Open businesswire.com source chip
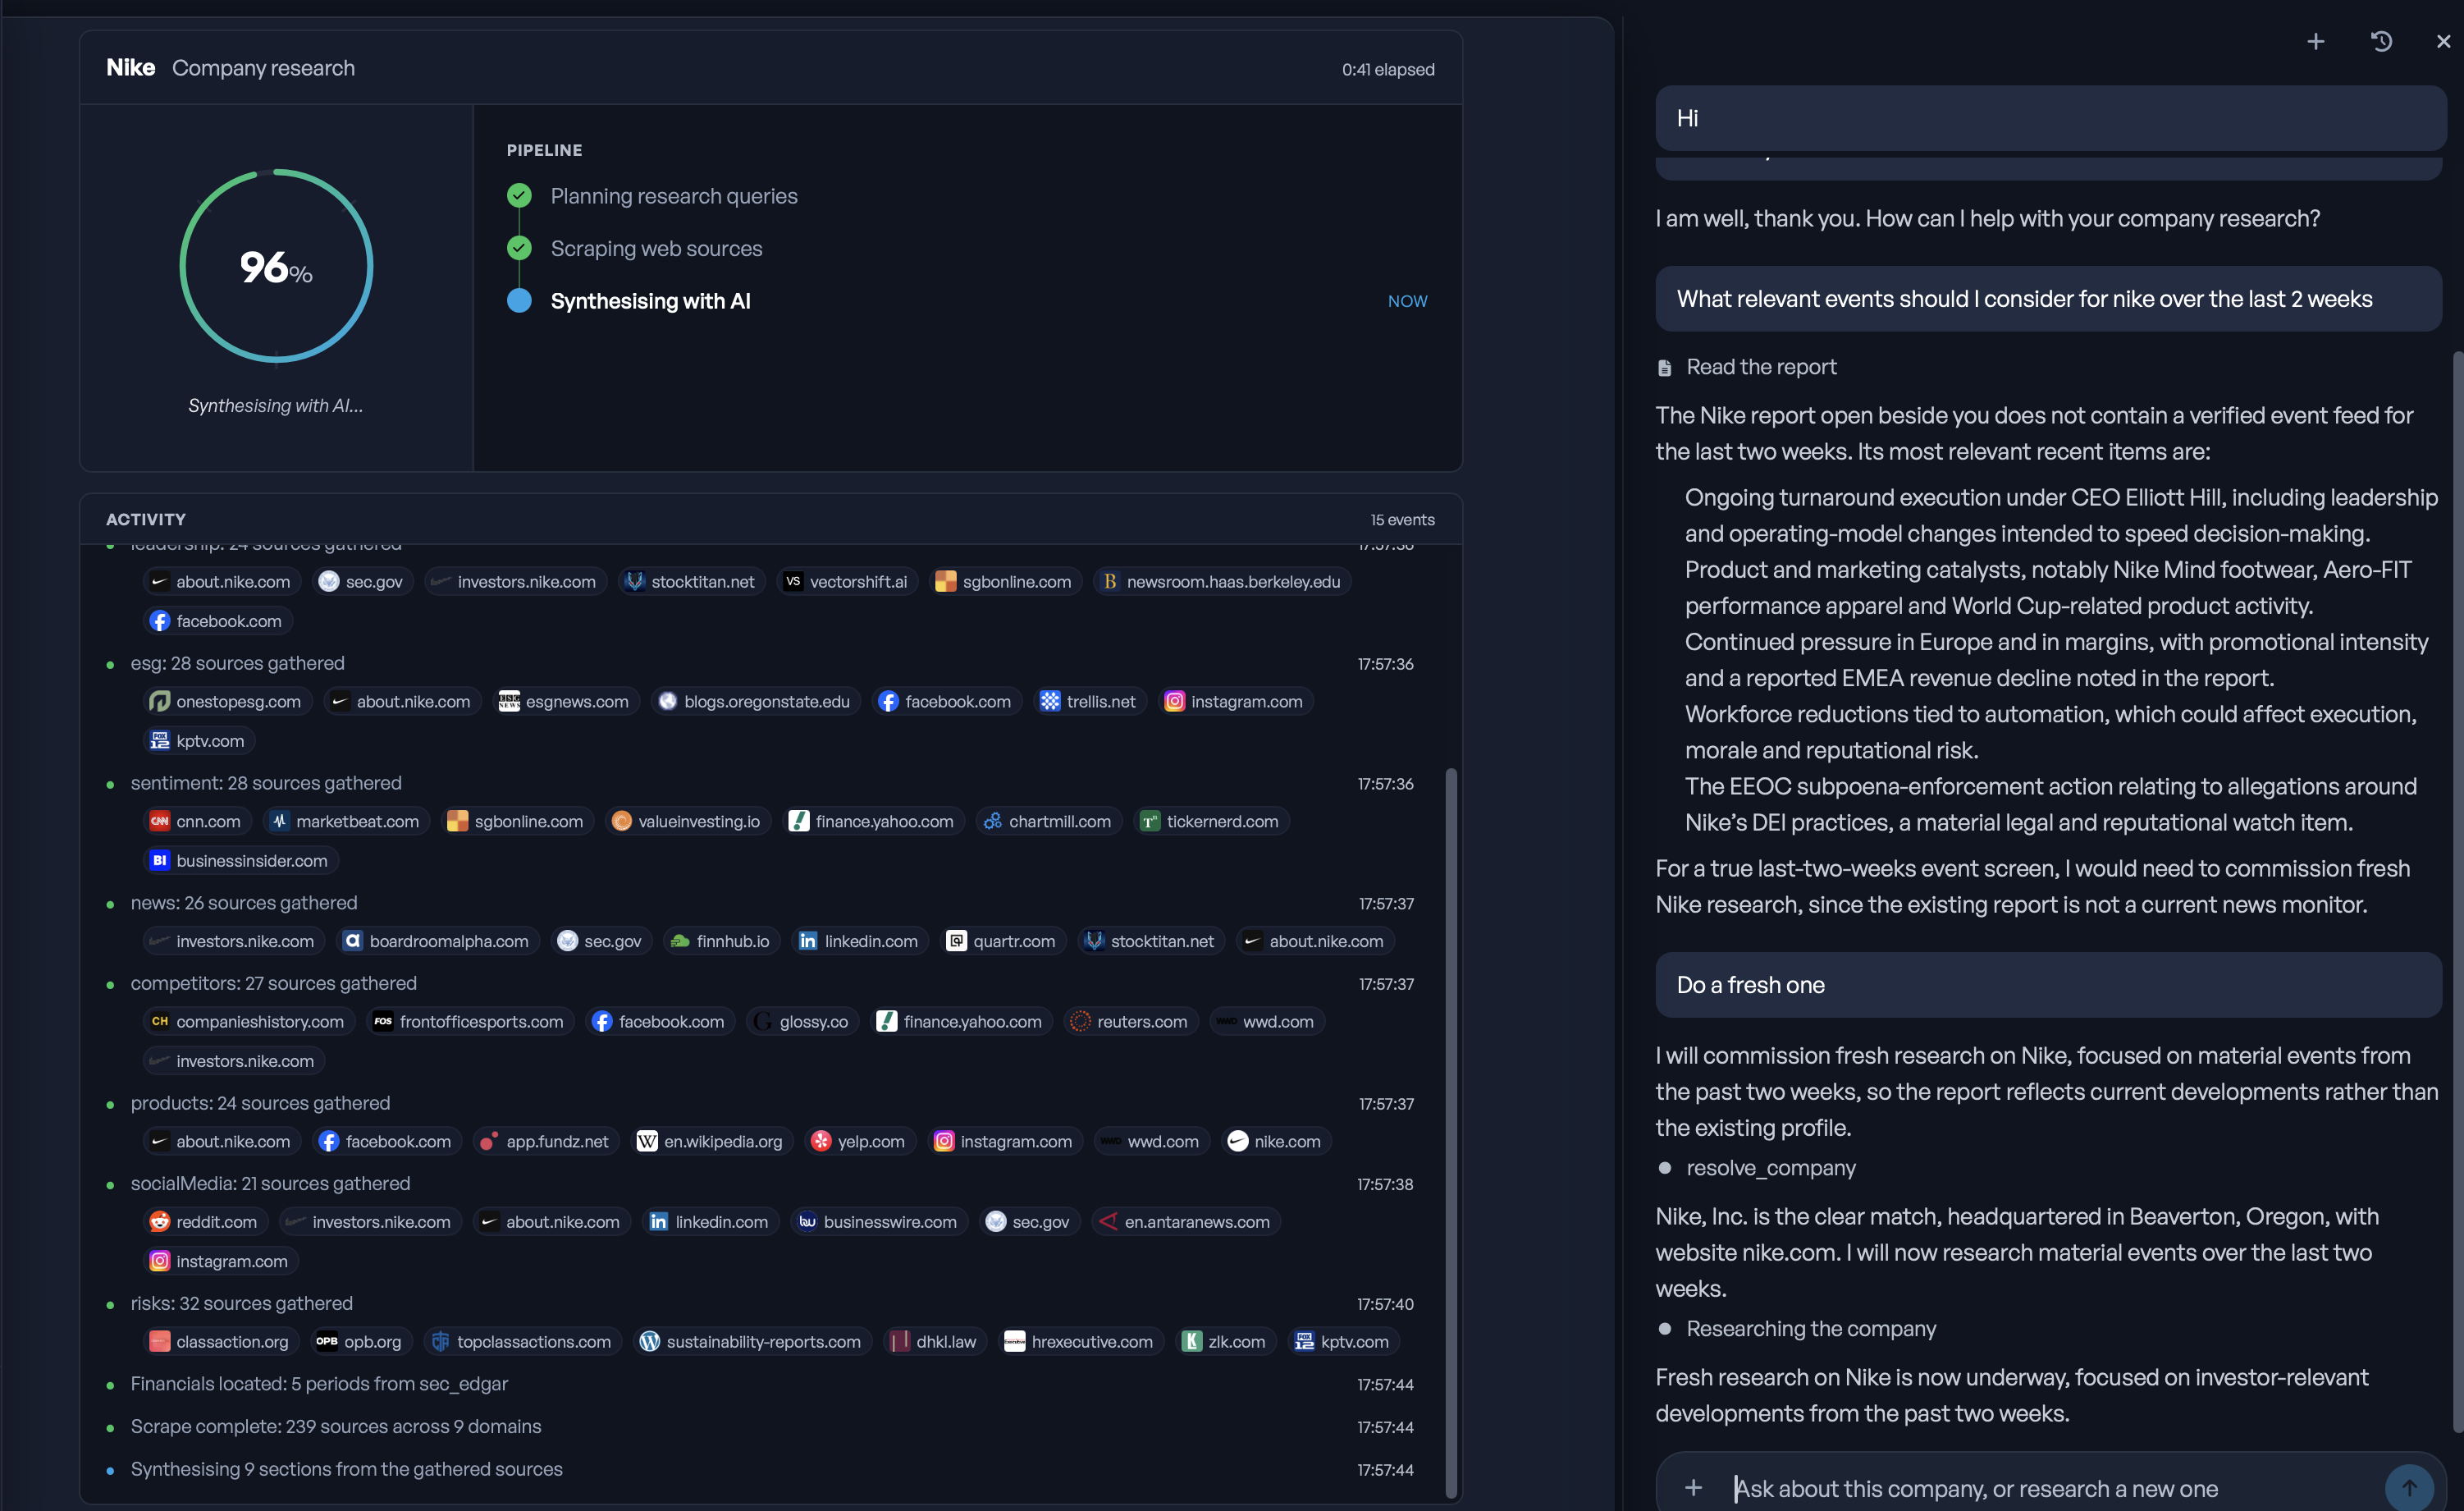The height and width of the screenshot is (1511, 2464). point(878,1222)
